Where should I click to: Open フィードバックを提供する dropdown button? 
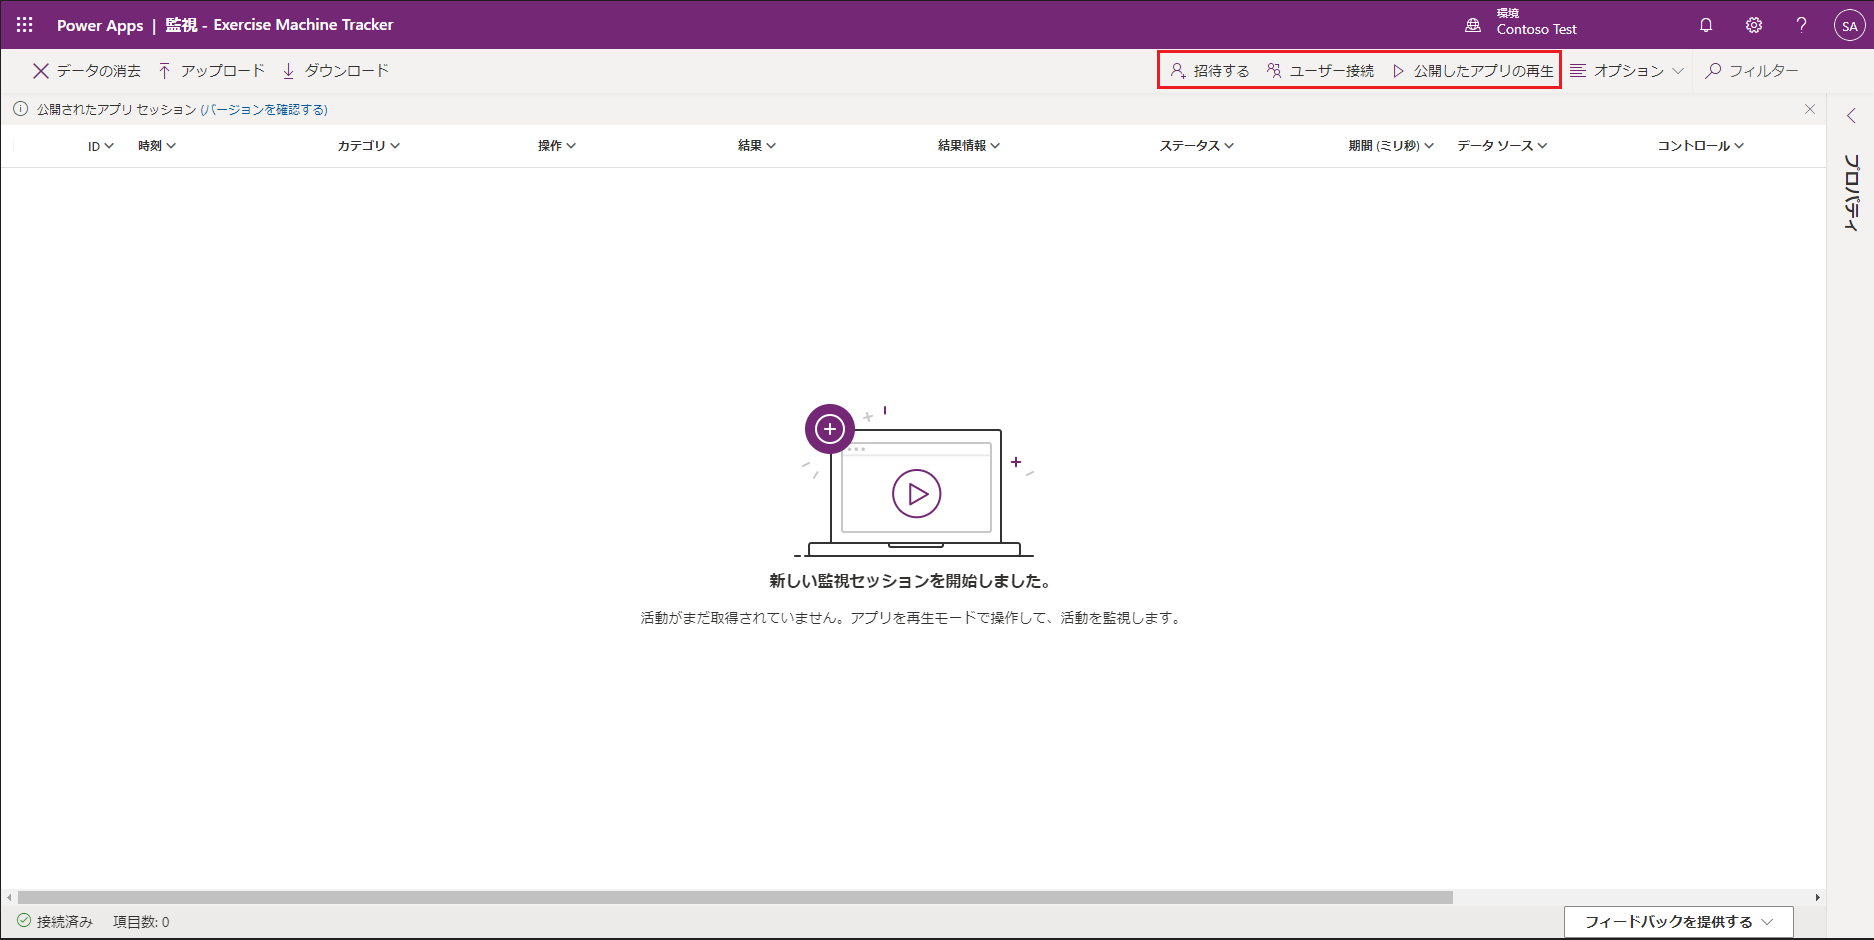[x=1679, y=922]
